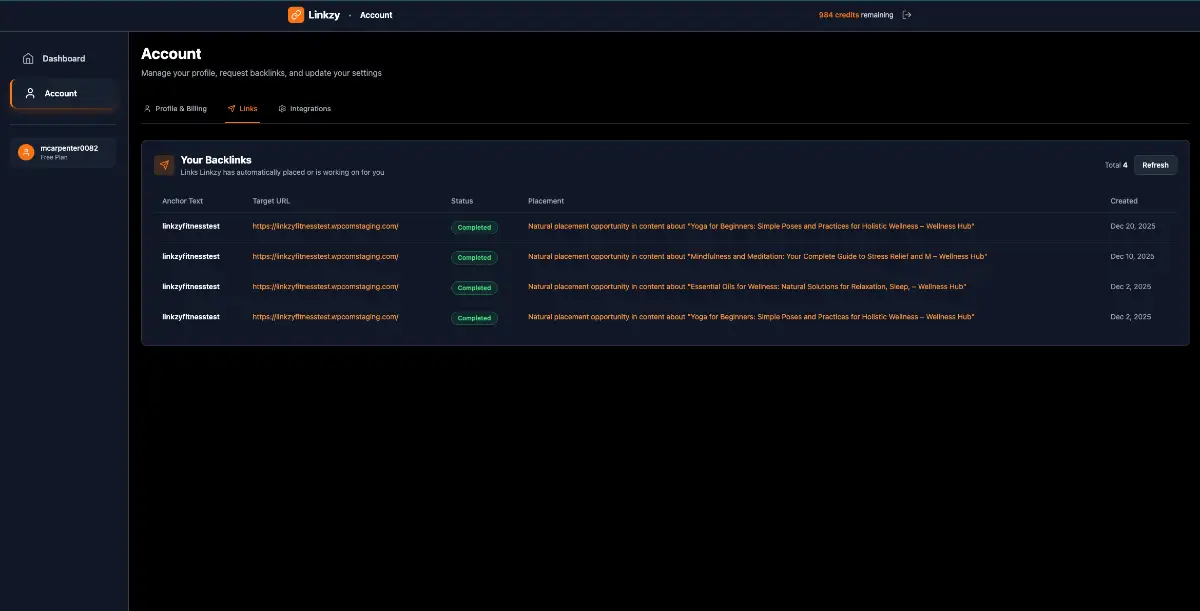Image resolution: width=1200 pixels, height=611 pixels.
Task: Click the Free Plan label under username
Action: tap(54, 158)
